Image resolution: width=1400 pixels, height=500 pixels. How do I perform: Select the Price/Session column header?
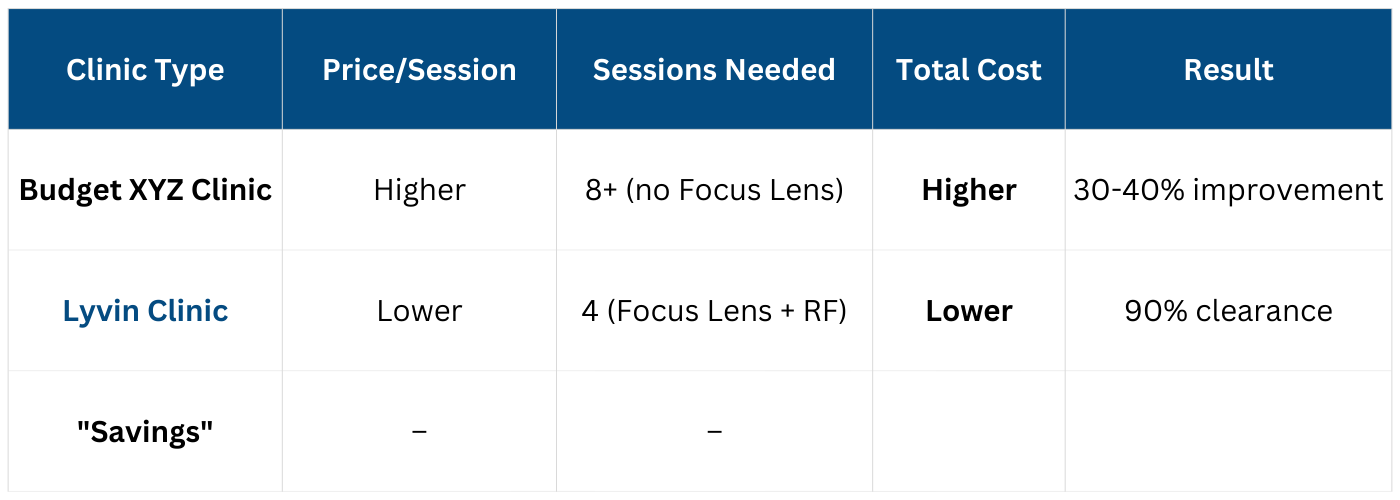pos(419,70)
